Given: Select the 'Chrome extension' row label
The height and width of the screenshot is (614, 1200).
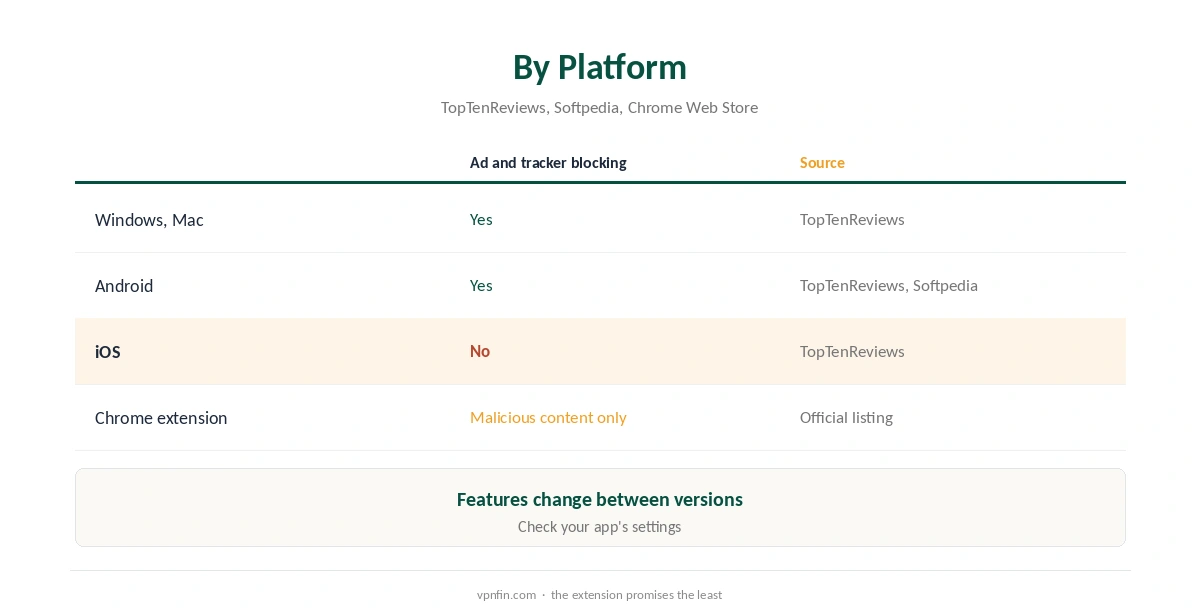Looking at the screenshot, I should 161,418.
